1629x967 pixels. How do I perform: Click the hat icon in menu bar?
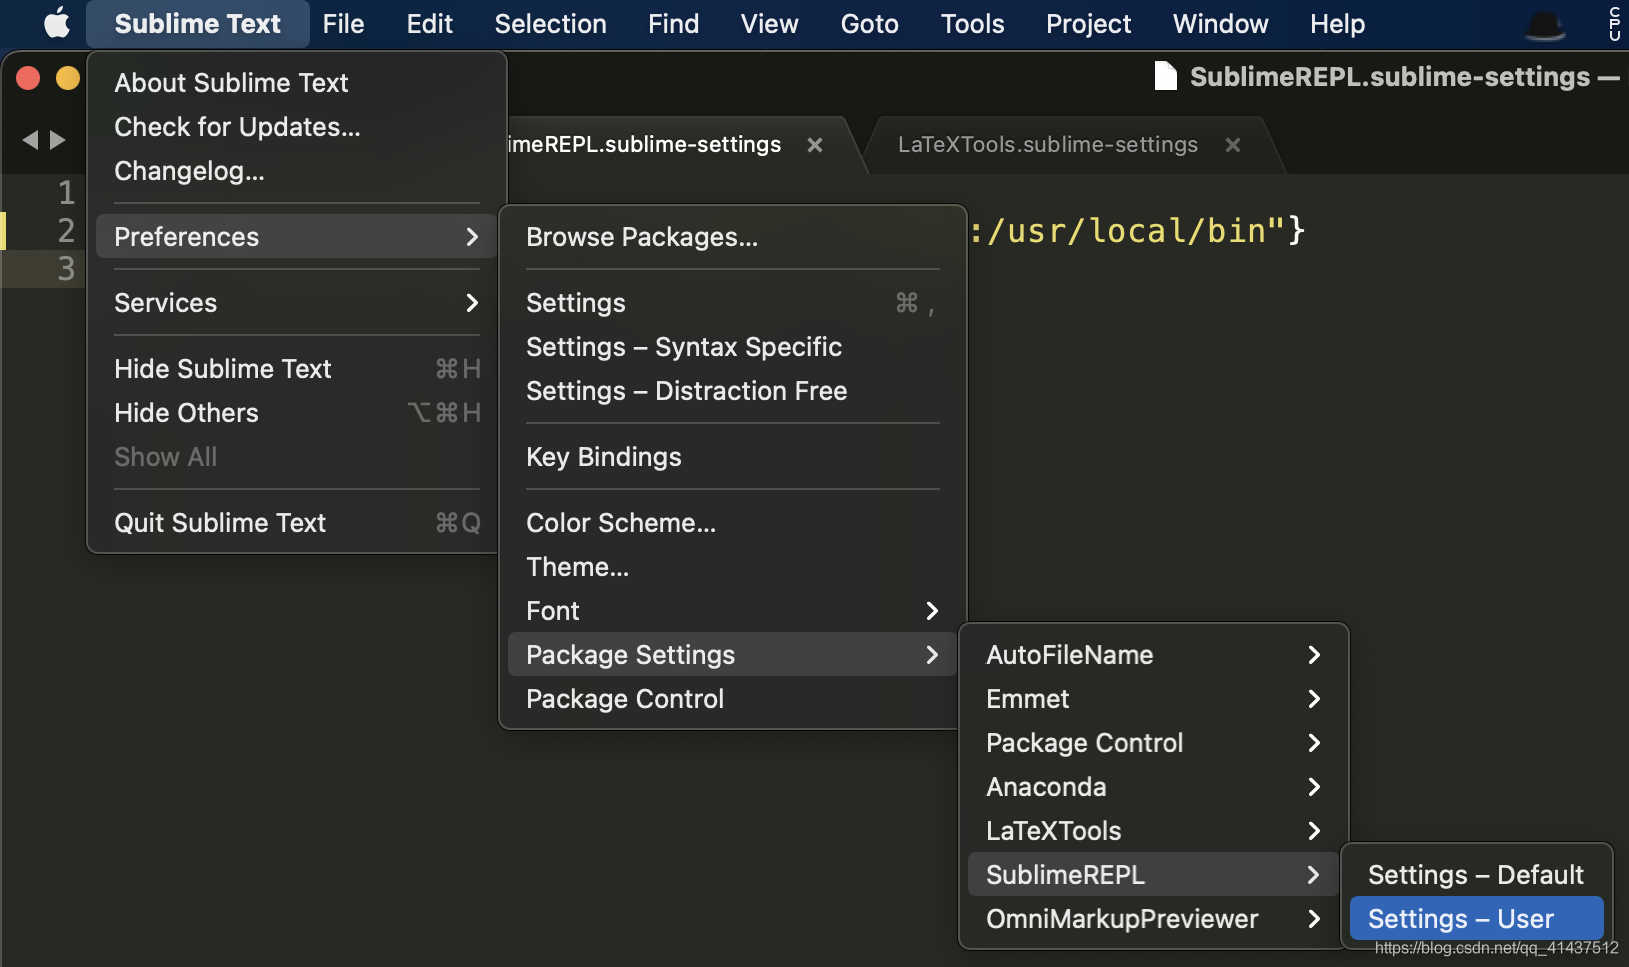coord(1545,24)
